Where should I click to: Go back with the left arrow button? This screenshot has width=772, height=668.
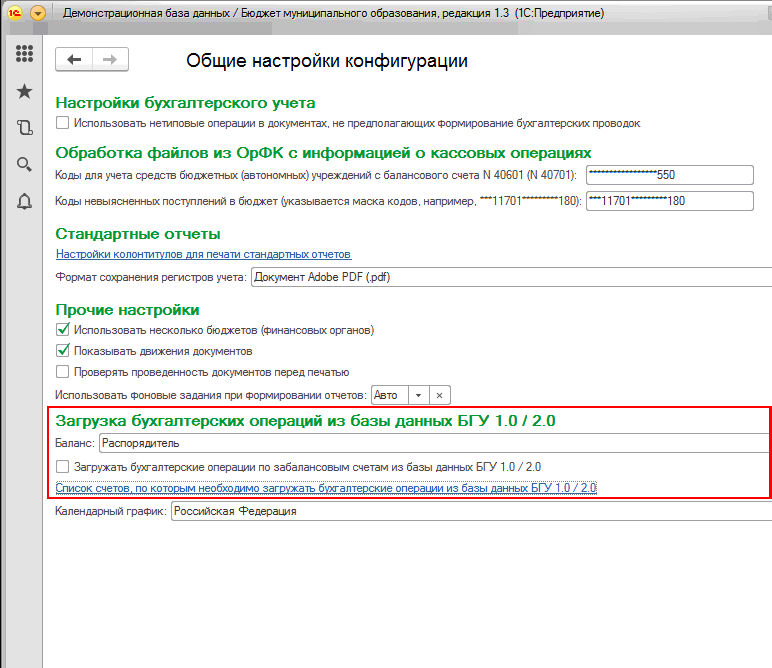74,60
